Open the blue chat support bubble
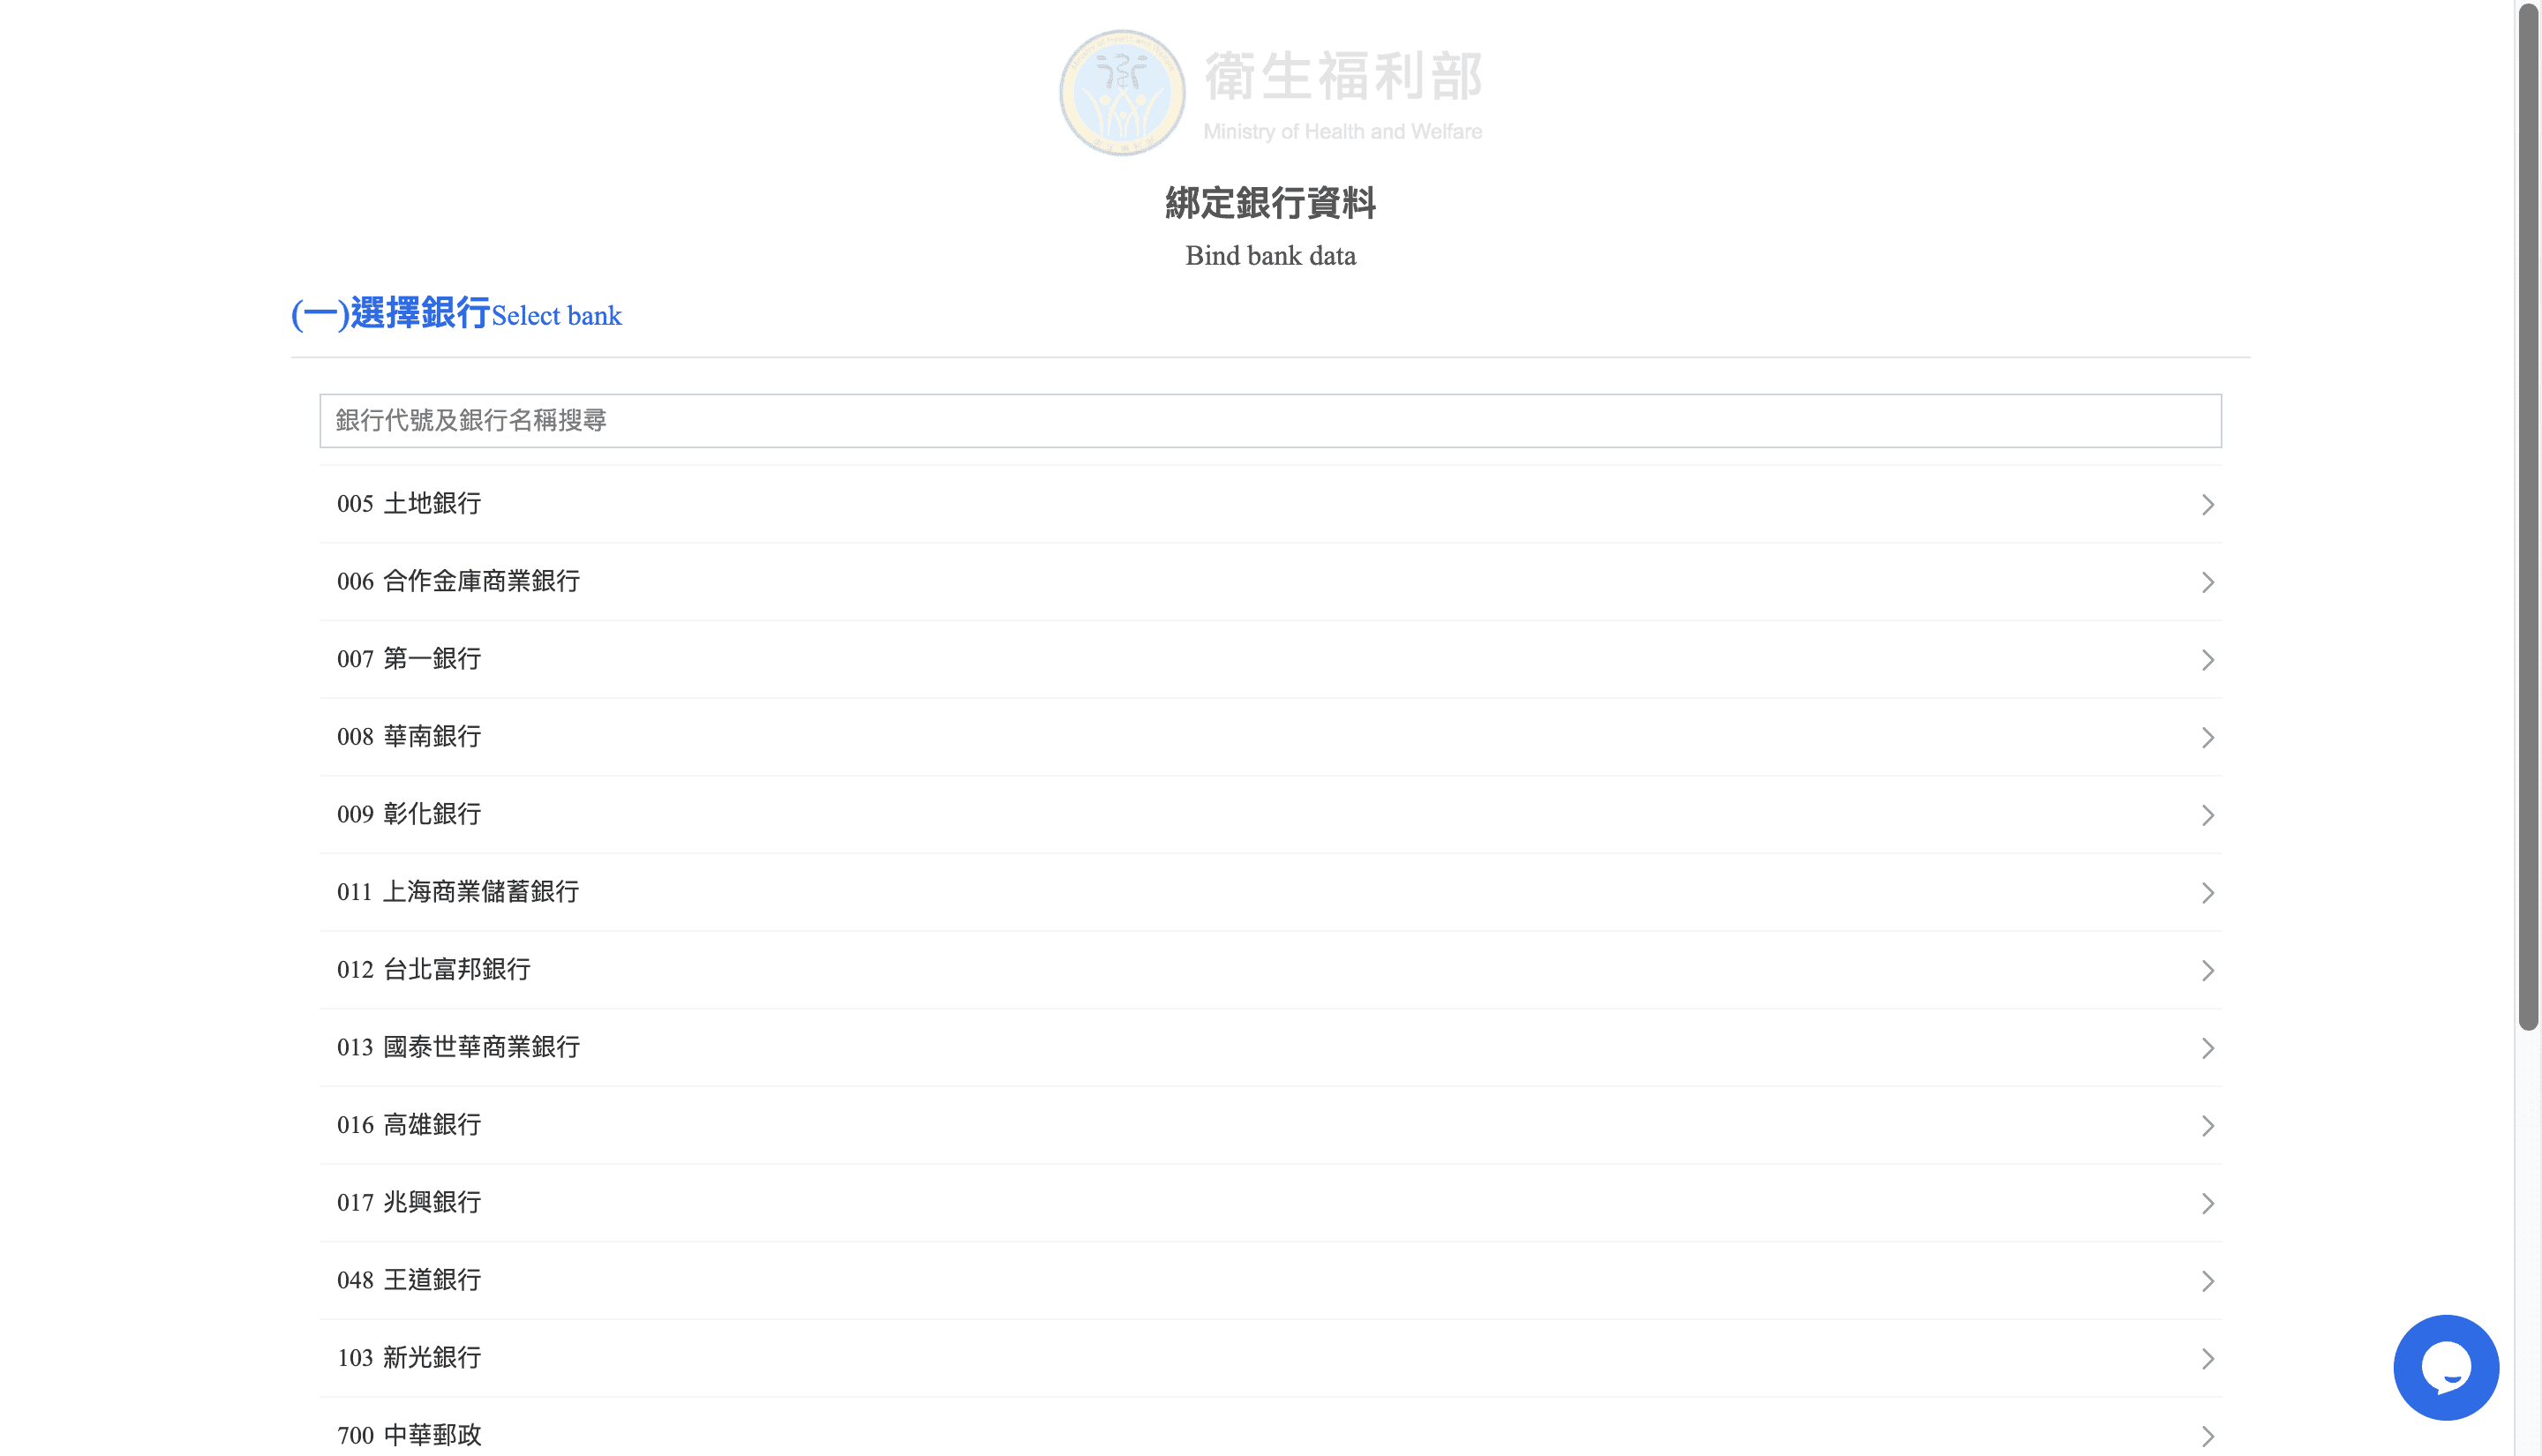The image size is (2542, 1456). pyautogui.click(x=2445, y=1367)
